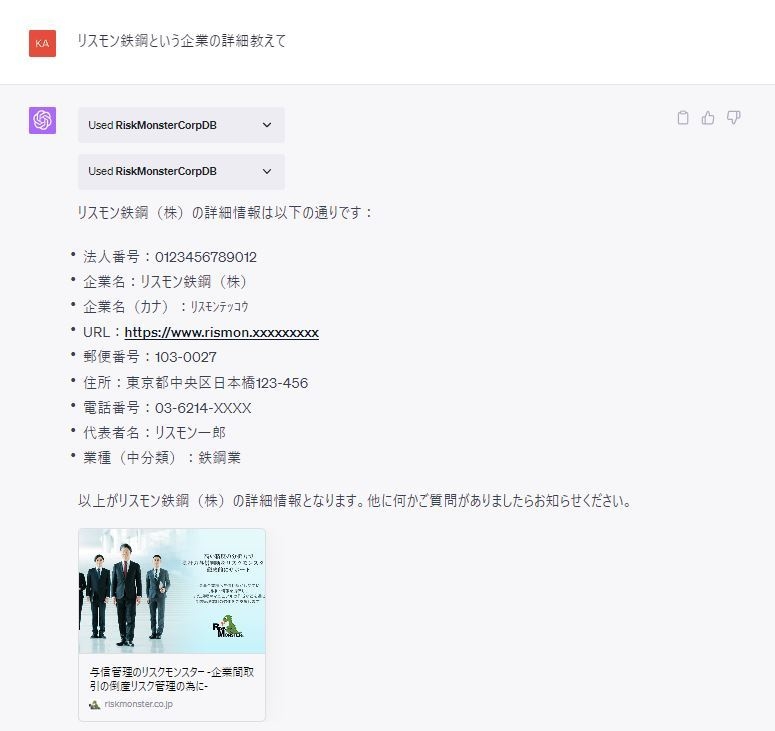The width and height of the screenshot is (775, 731).
Task: Open the https://www.rismon.xxxxxxxxx link
Action: 221,332
